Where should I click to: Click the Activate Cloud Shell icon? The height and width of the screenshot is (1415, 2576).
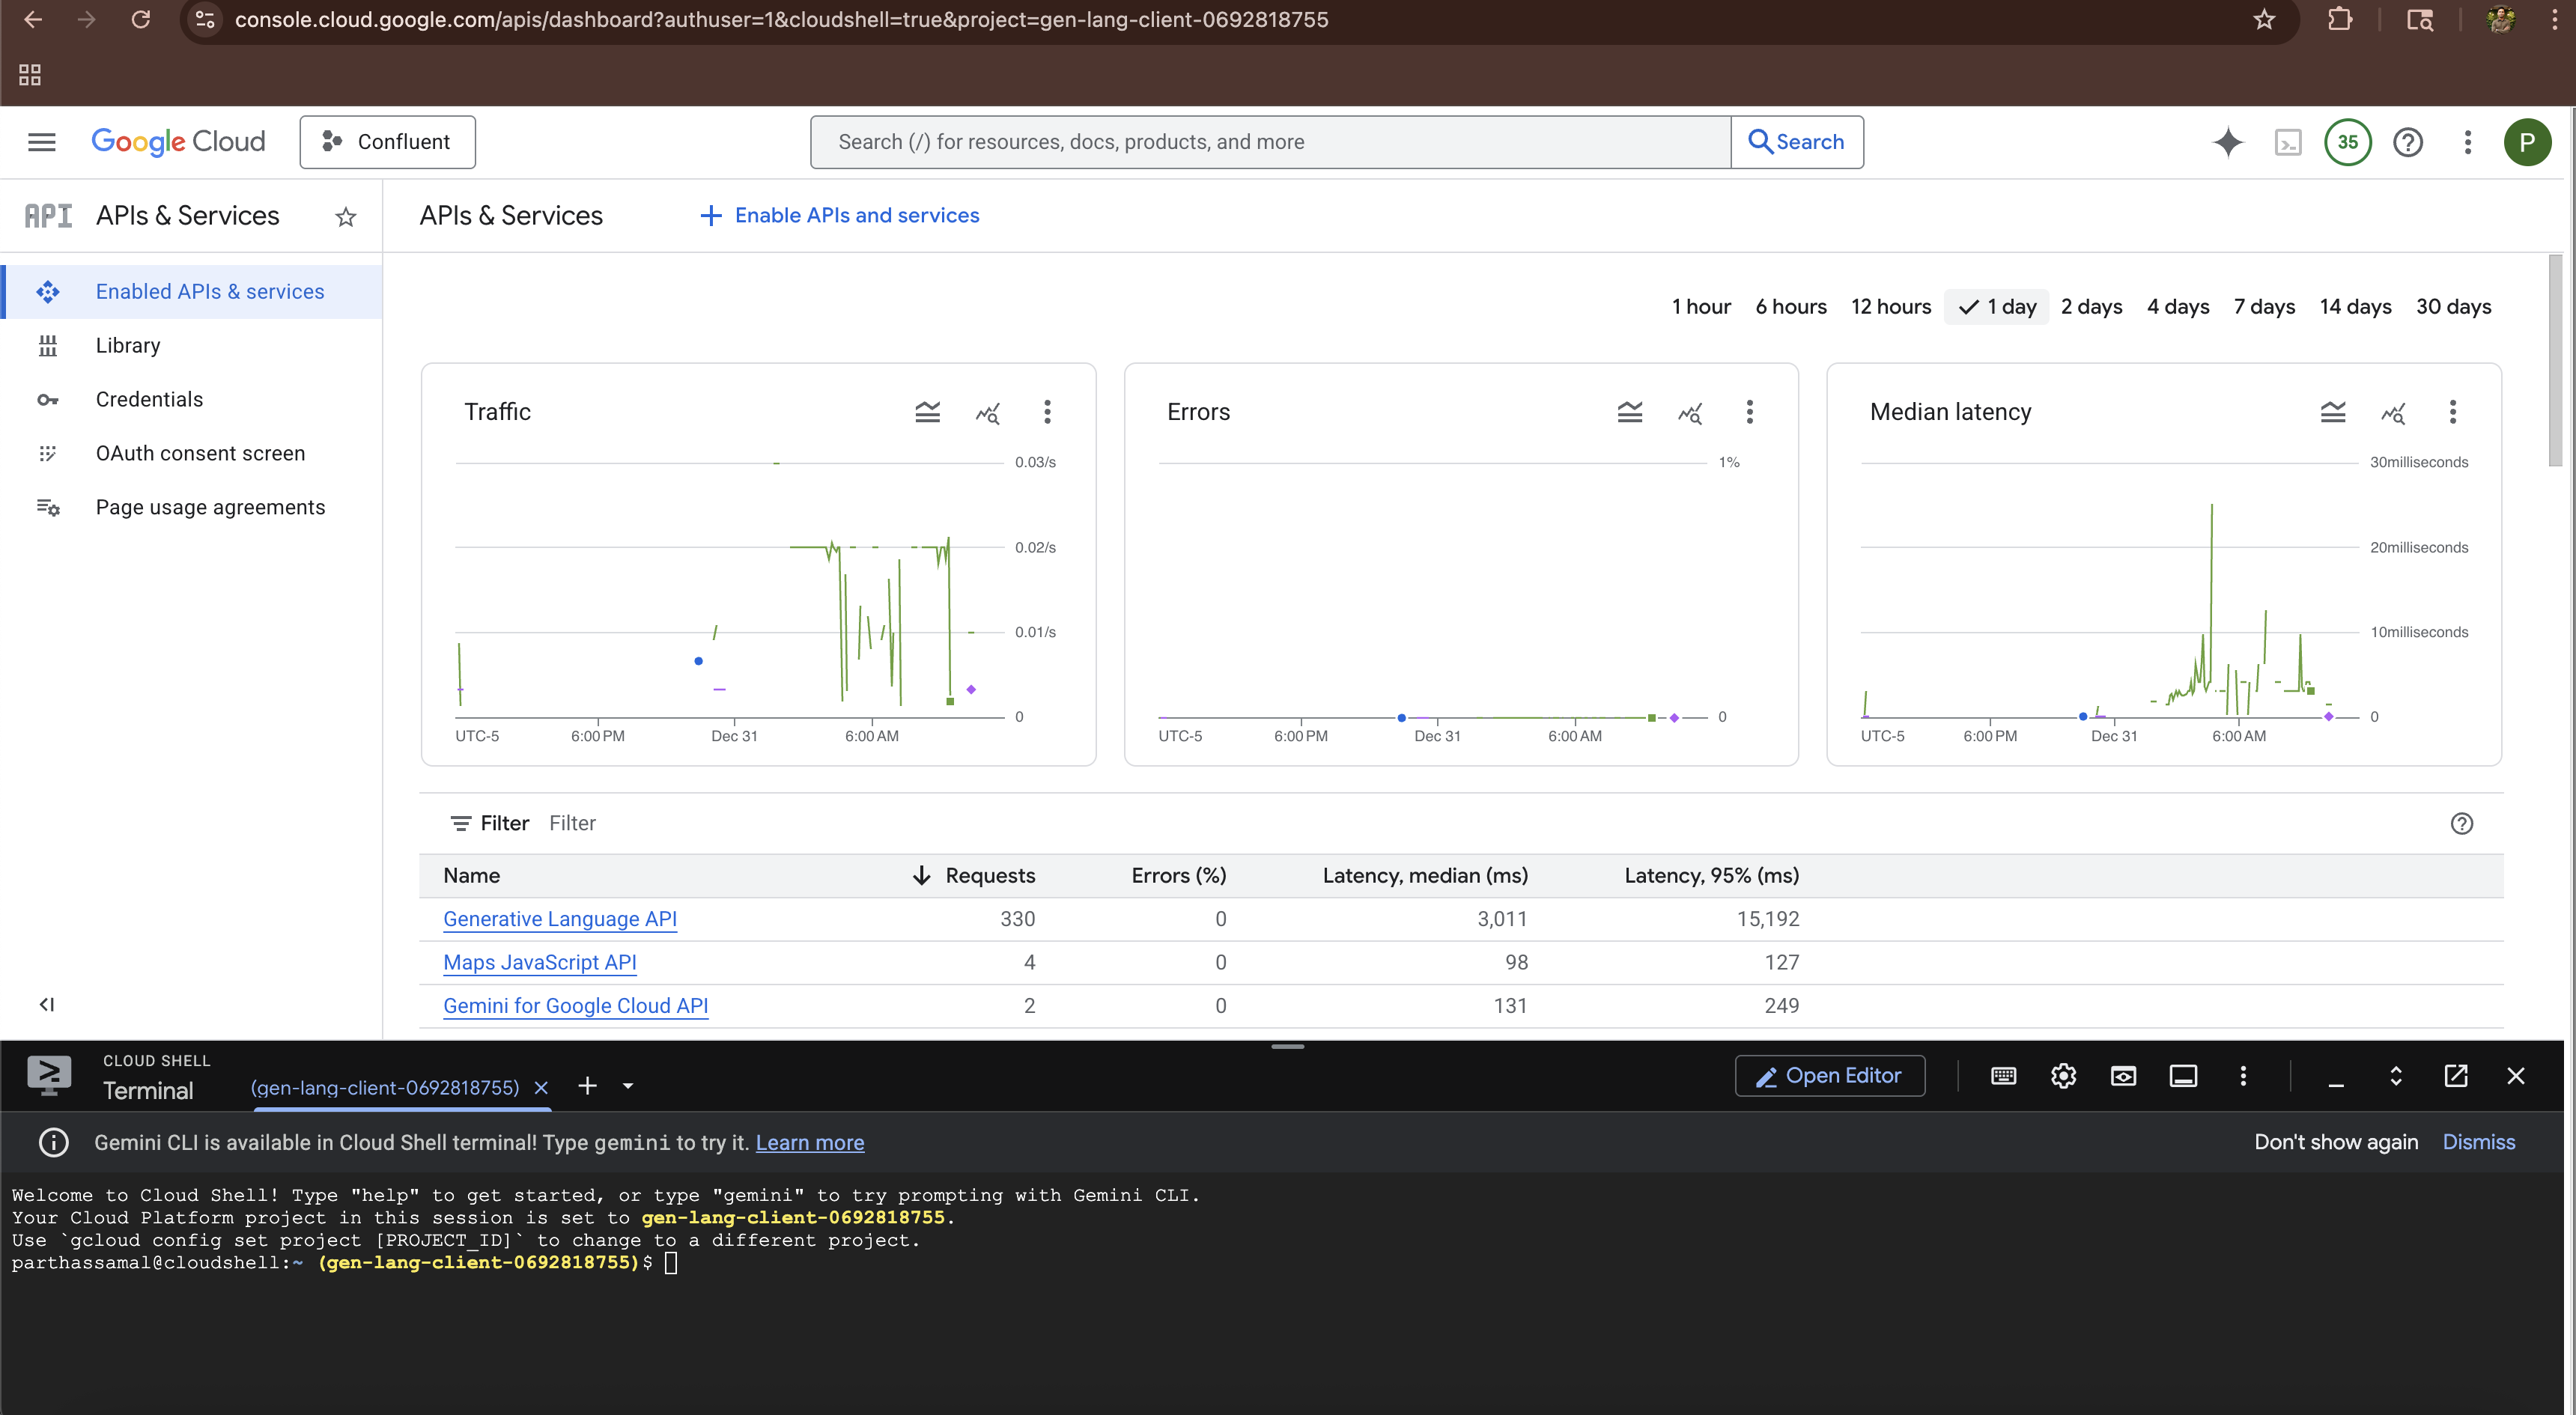click(x=2288, y=142)
